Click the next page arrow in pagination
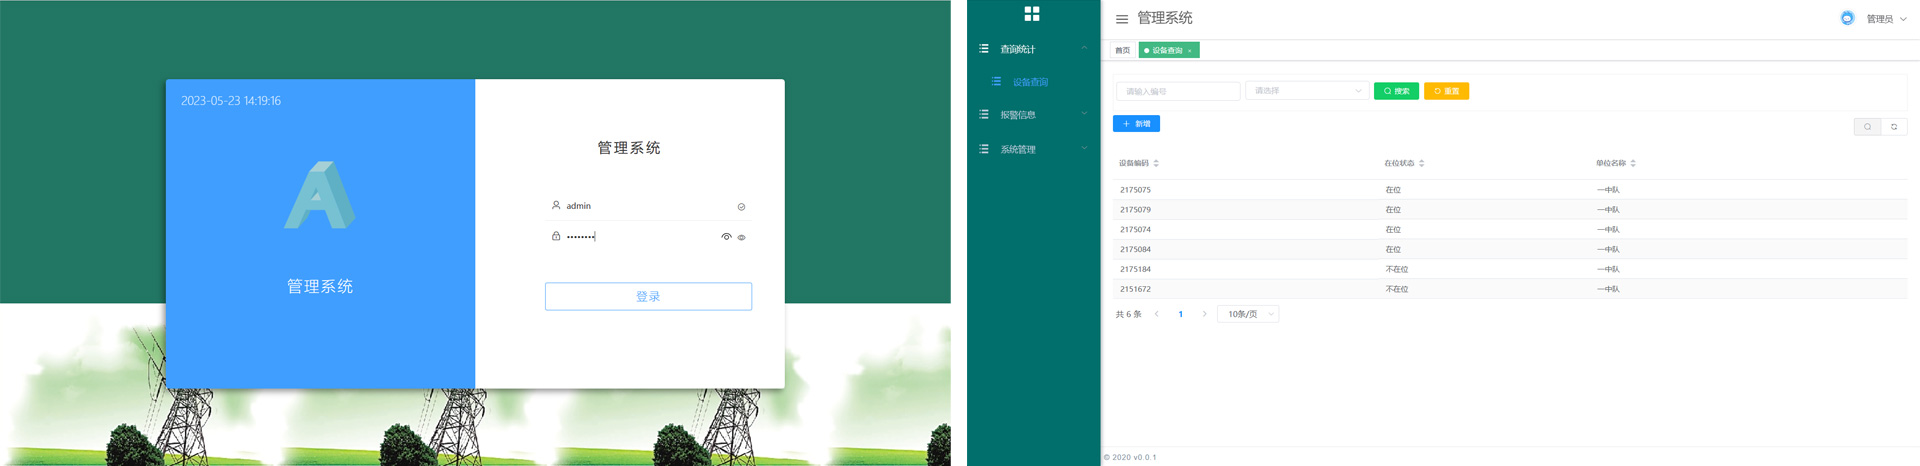 coord(1204,314)
